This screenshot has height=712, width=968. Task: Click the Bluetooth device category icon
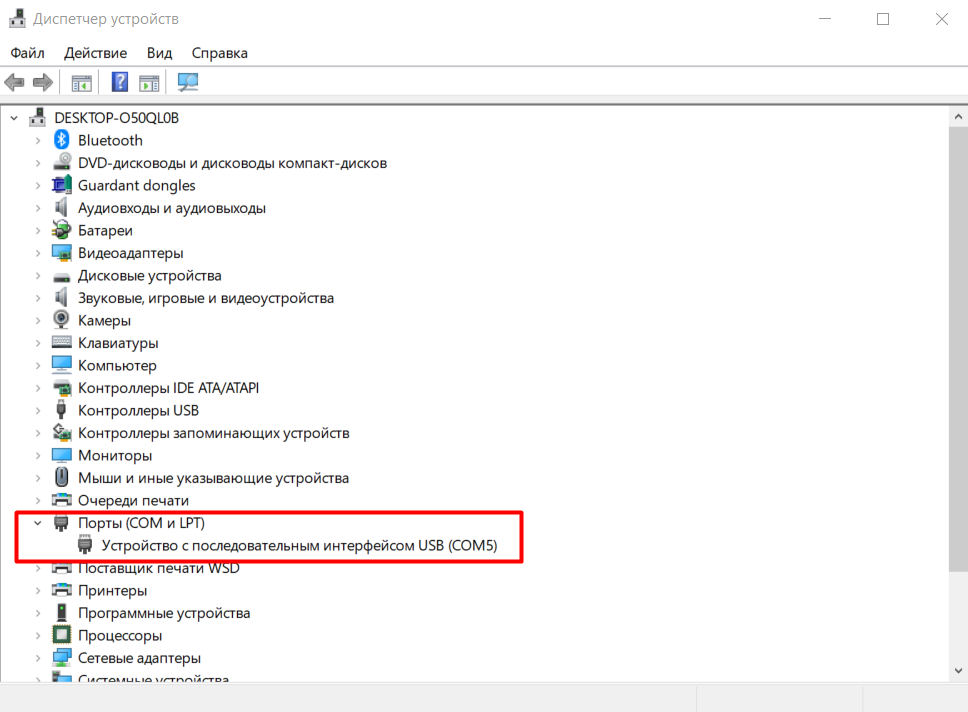(x=62, y=140)
